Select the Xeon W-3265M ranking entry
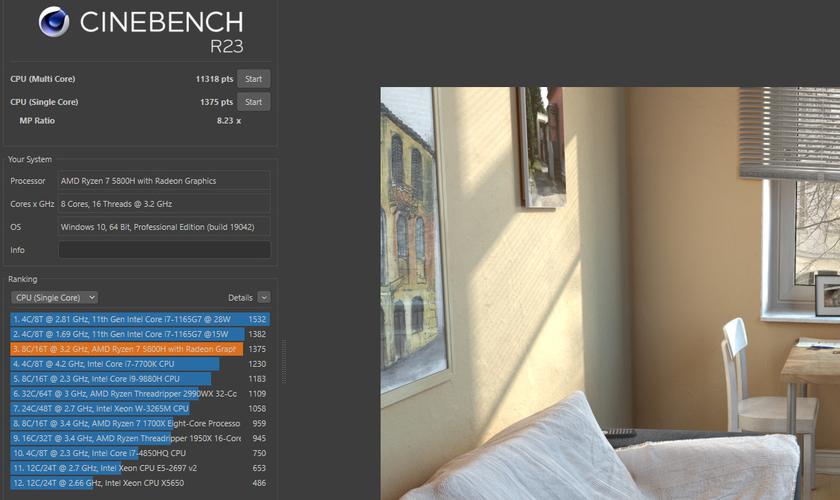 140,408
